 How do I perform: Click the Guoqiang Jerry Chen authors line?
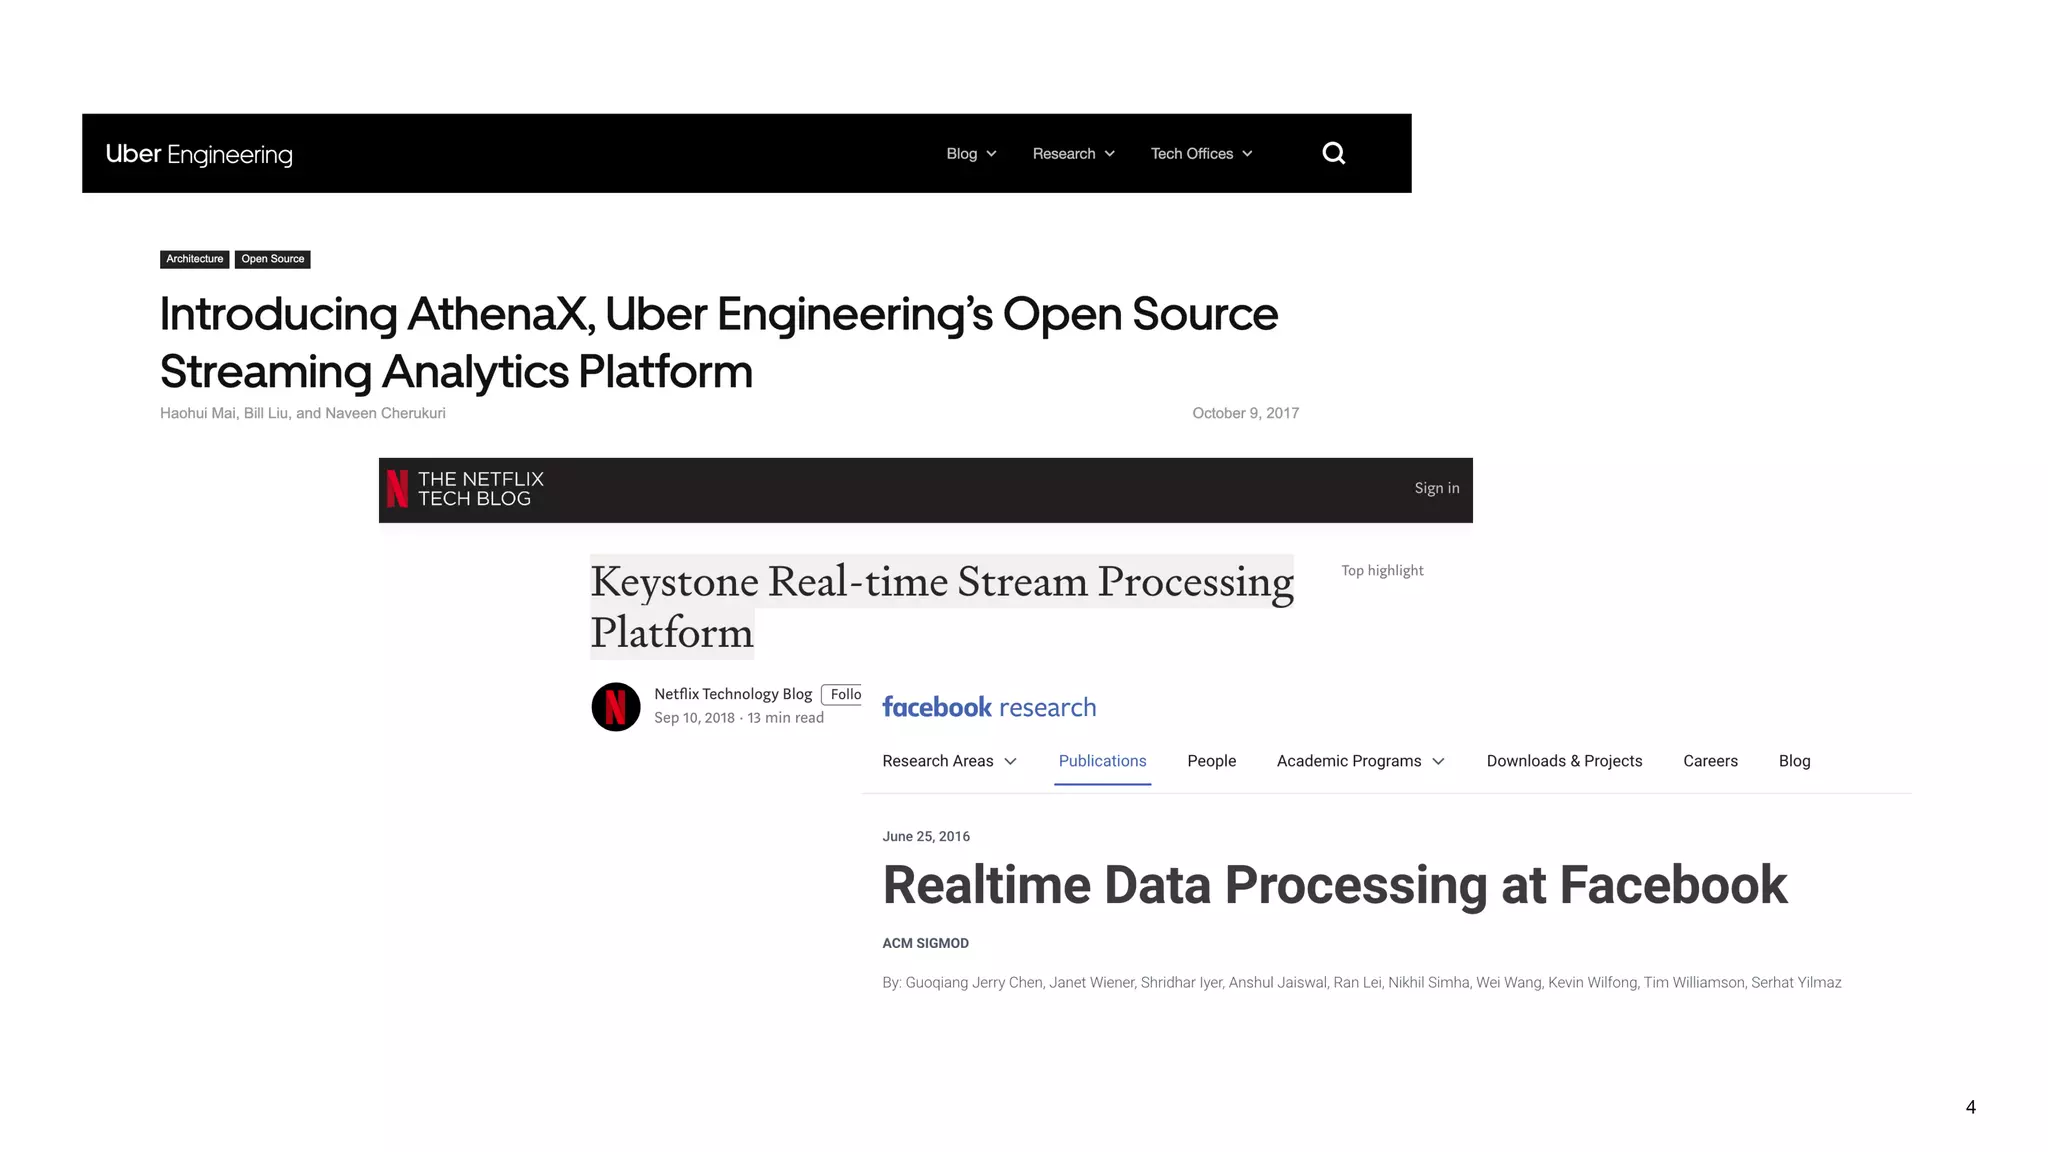(1362, 982)
